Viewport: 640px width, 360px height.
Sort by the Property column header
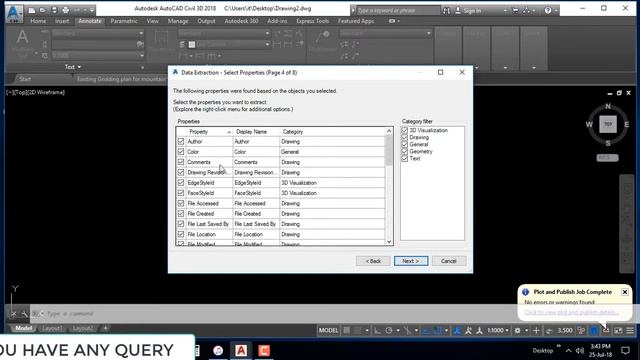[210, 132]
